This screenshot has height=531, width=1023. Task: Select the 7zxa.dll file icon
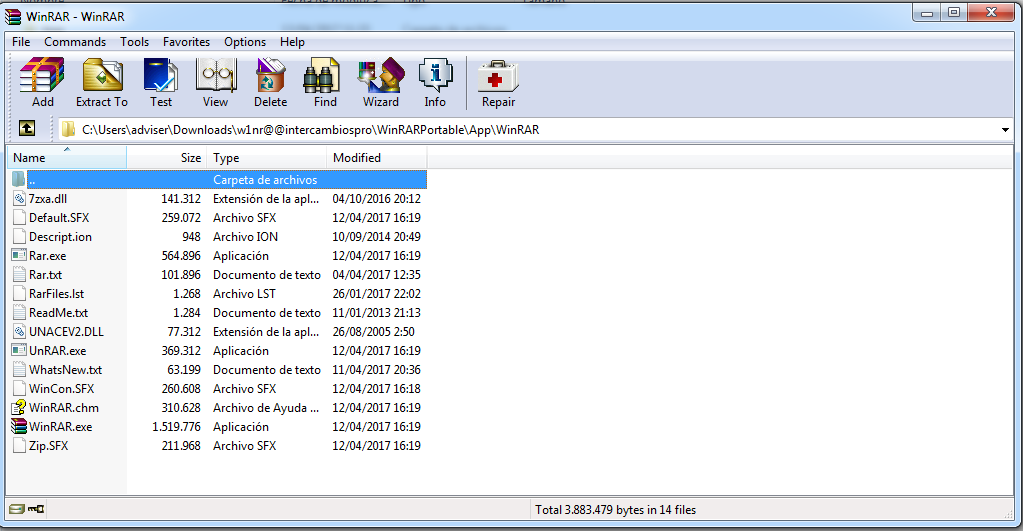20,198
